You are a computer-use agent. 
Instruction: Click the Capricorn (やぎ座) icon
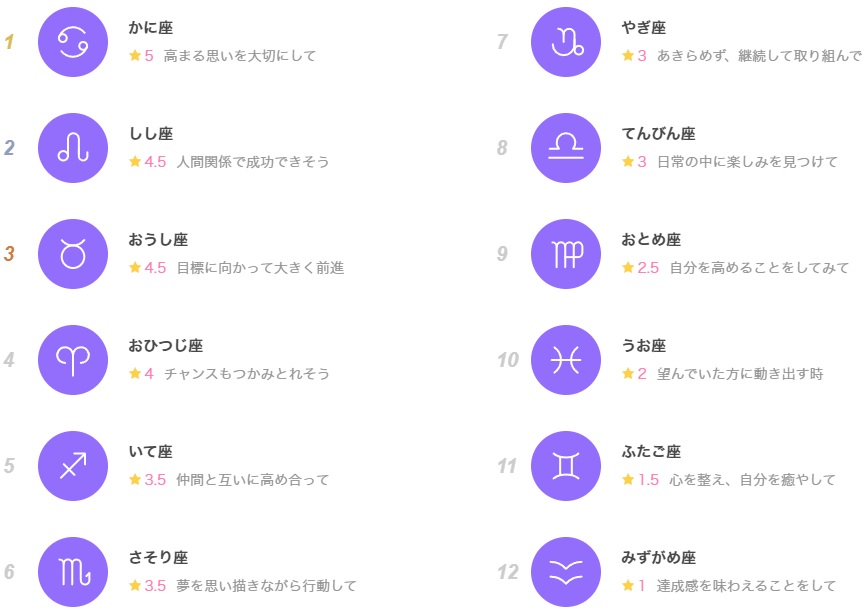566,42
